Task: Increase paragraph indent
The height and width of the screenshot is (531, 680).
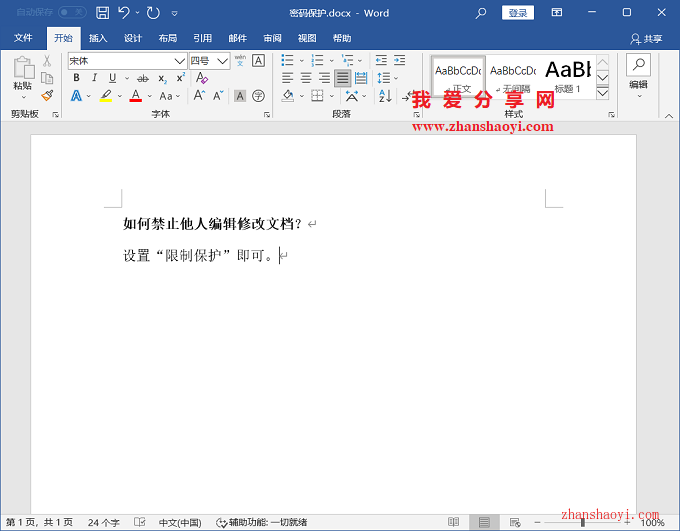Action: [399, 60]
